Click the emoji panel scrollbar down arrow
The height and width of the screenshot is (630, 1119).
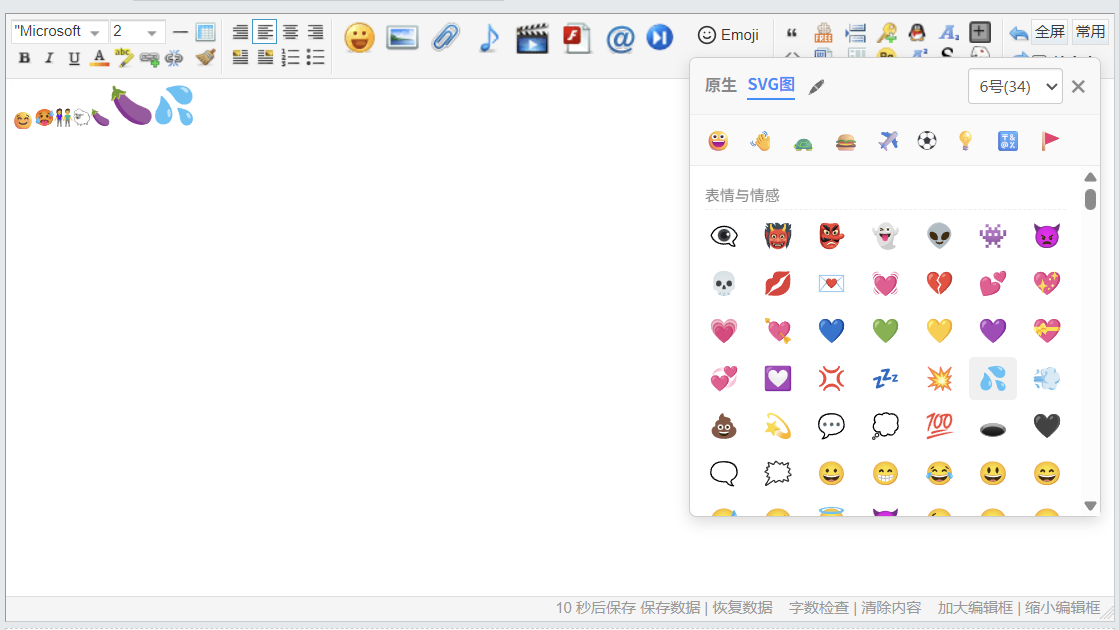pos(1090,506)
